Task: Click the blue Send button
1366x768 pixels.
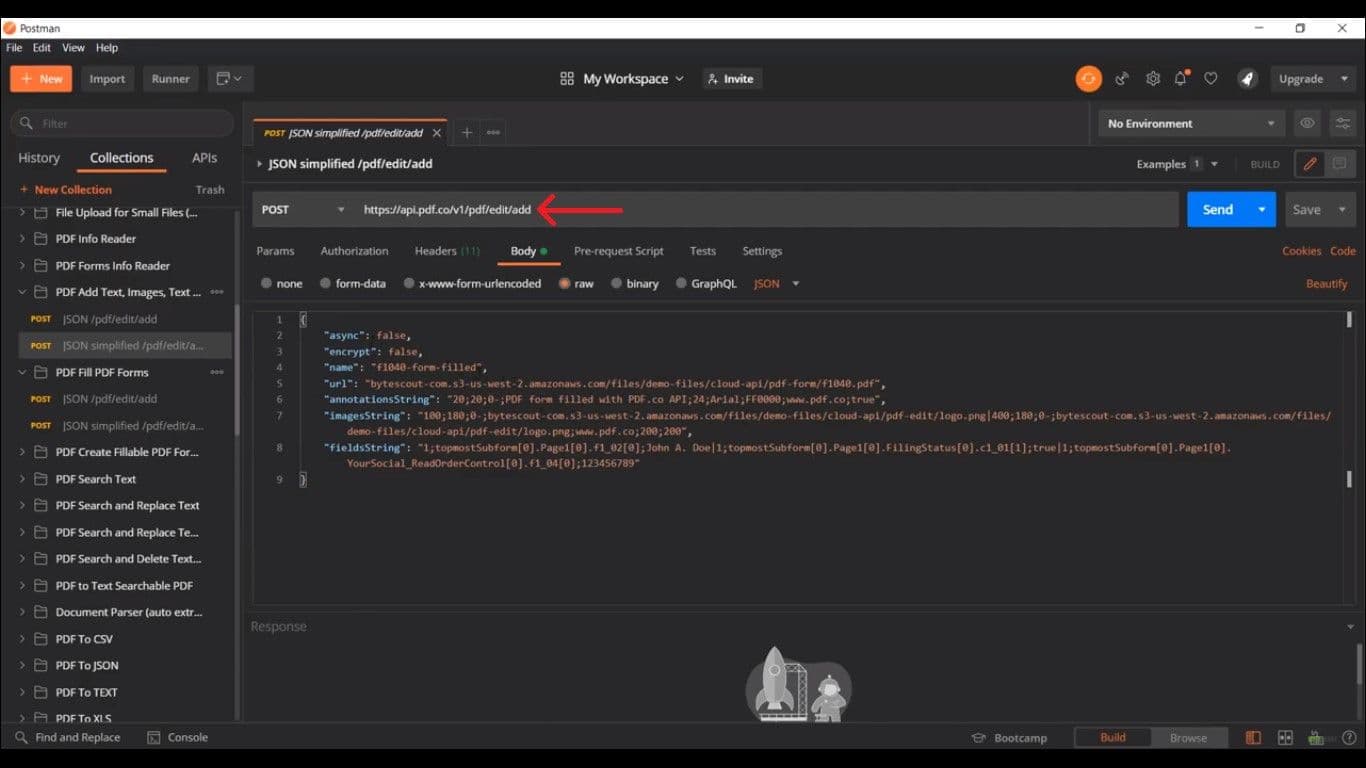Action: tap(1217, 210)
